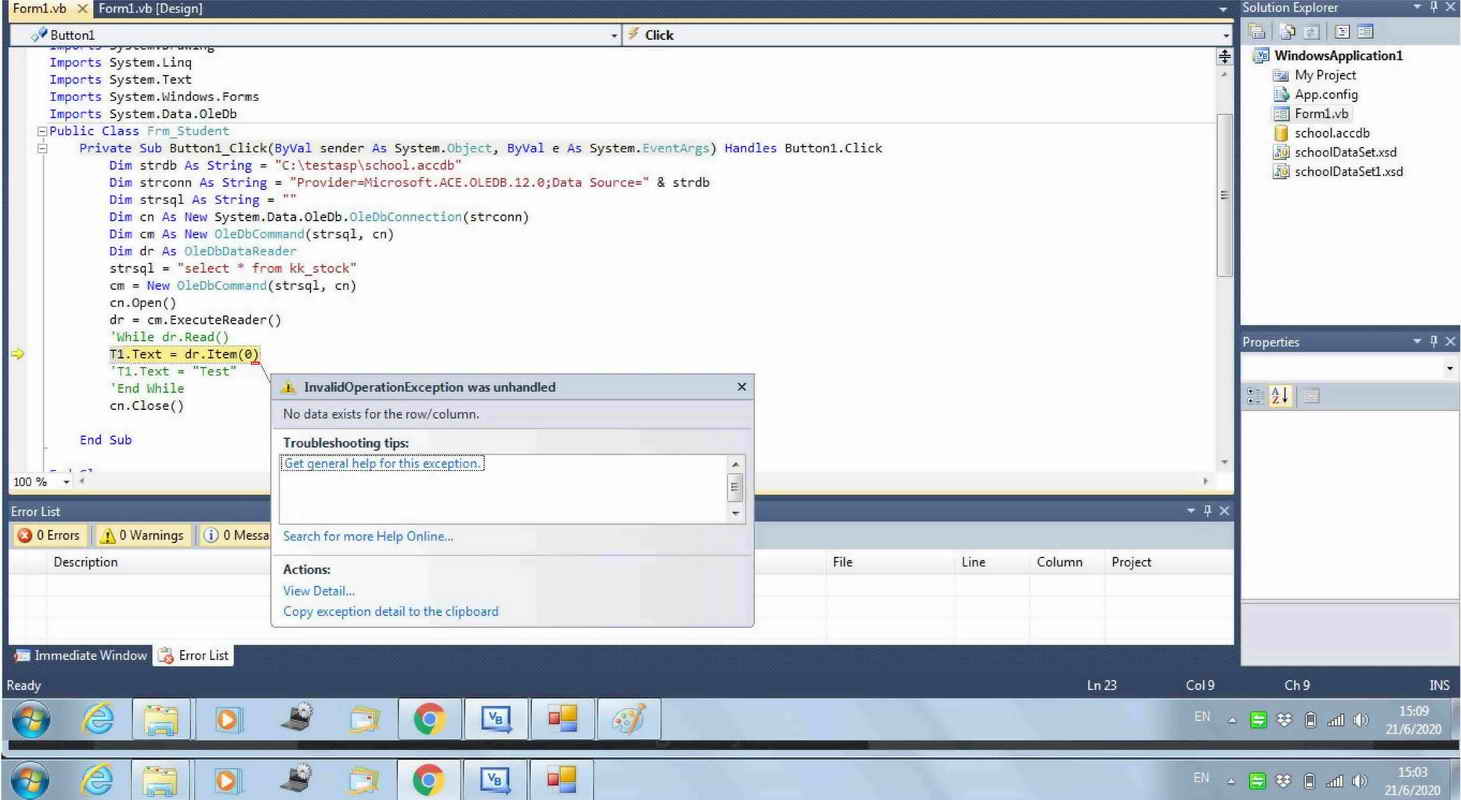Screen dimensions: 1461x800
Task: Pin the Properties panel
Action: tap(1435, 342)
